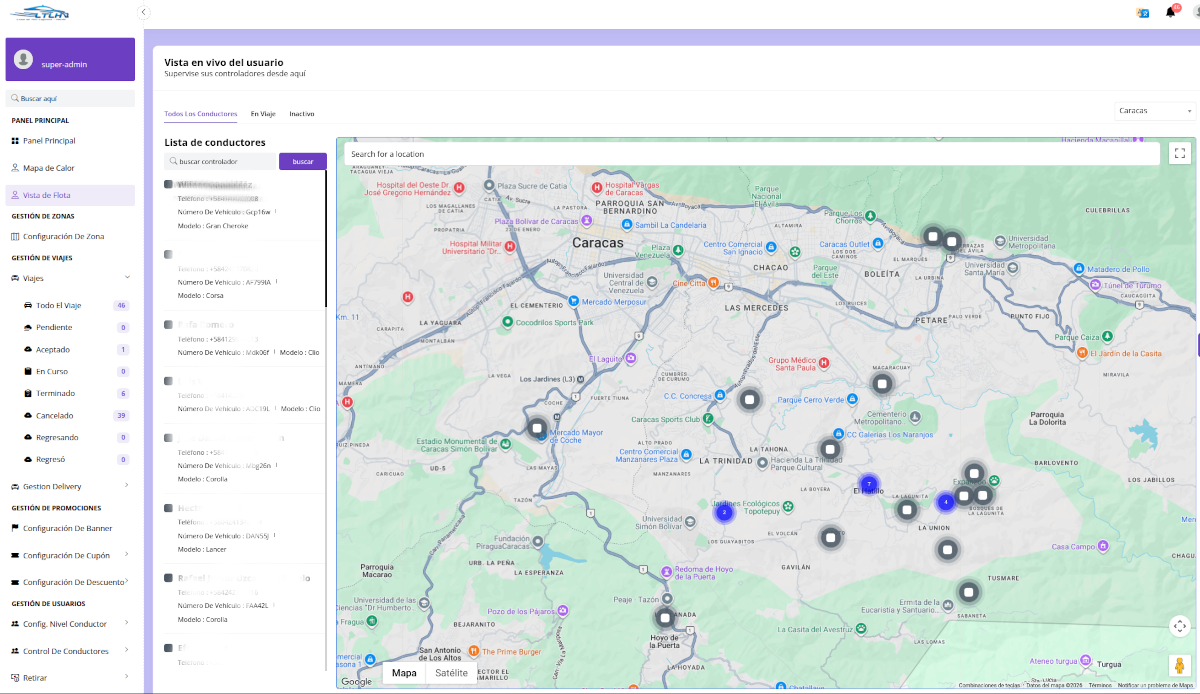1200x694 pixels.
Task: Center map on my location button
Action: click(1181, 626)
